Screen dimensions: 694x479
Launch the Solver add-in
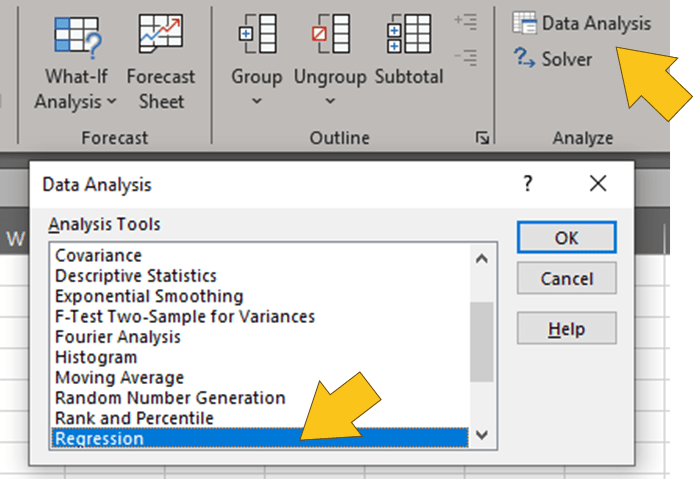tap(552, 59)
